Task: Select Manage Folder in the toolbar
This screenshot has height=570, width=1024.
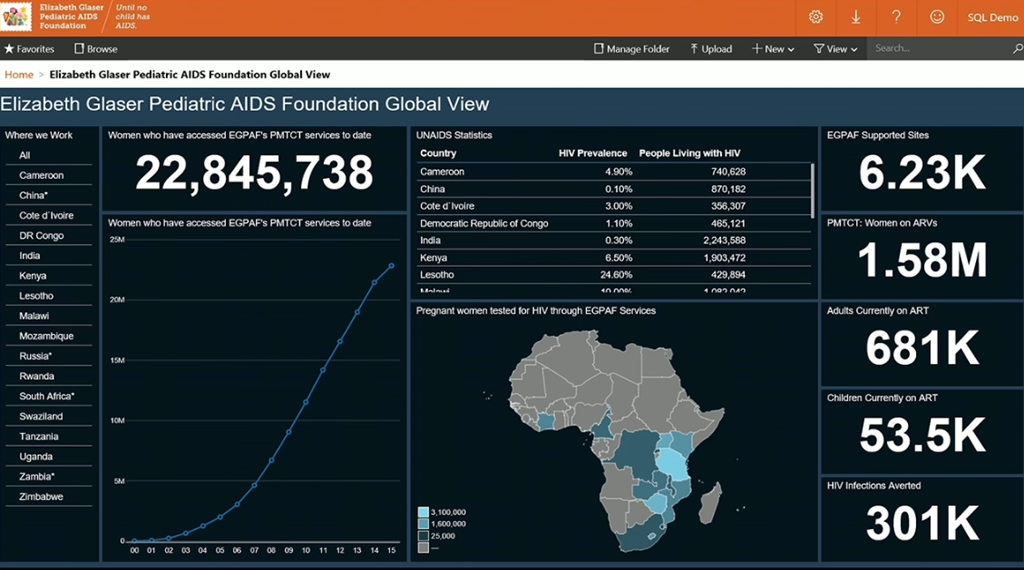Action: [632, 49]
